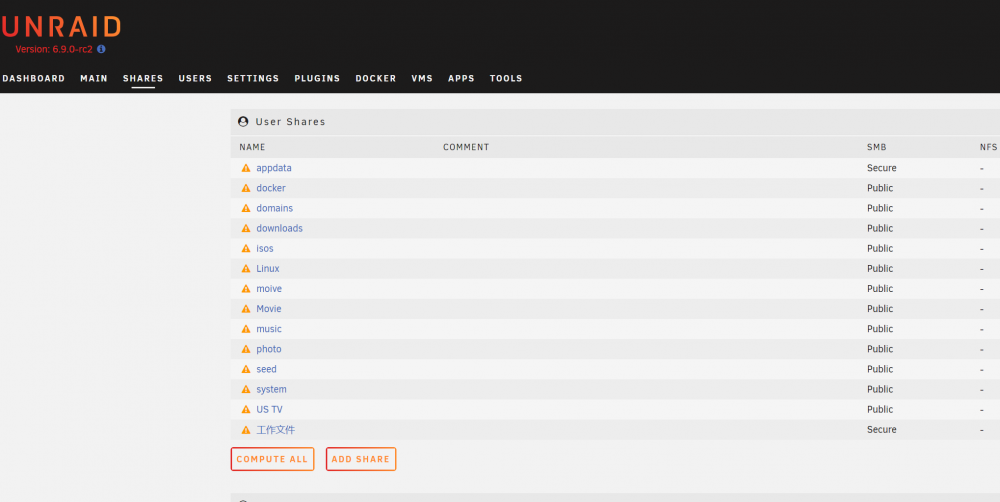
Task: Click the Secure SMB value for appdata
Action: 882,168
